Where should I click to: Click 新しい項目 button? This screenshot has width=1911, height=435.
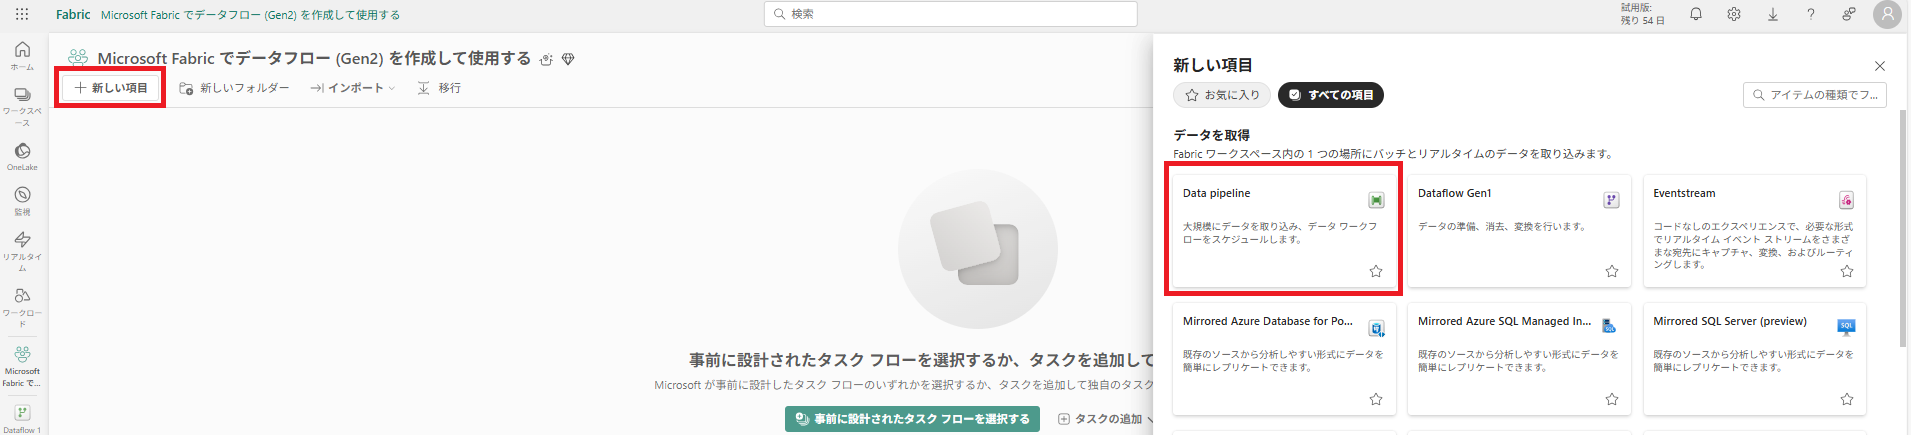coord(110,88)
